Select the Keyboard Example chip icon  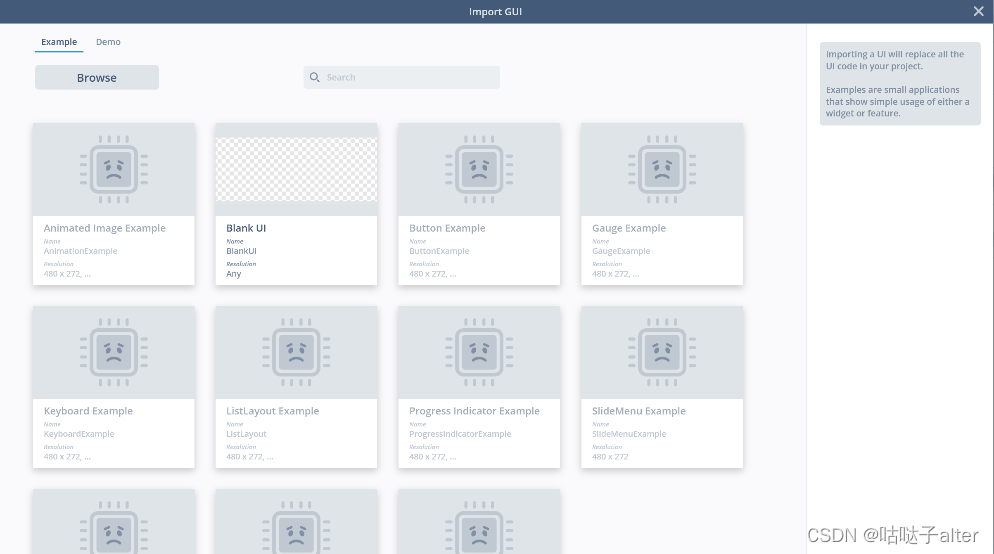pos(114,352)
